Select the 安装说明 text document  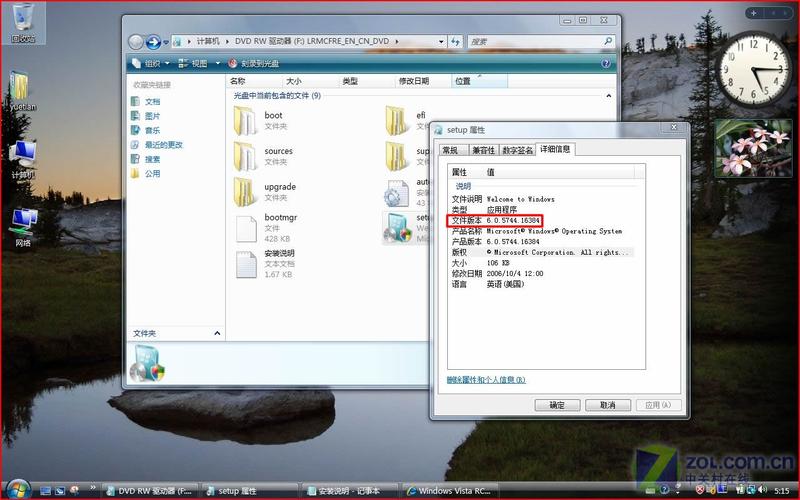tap(265, 263)
